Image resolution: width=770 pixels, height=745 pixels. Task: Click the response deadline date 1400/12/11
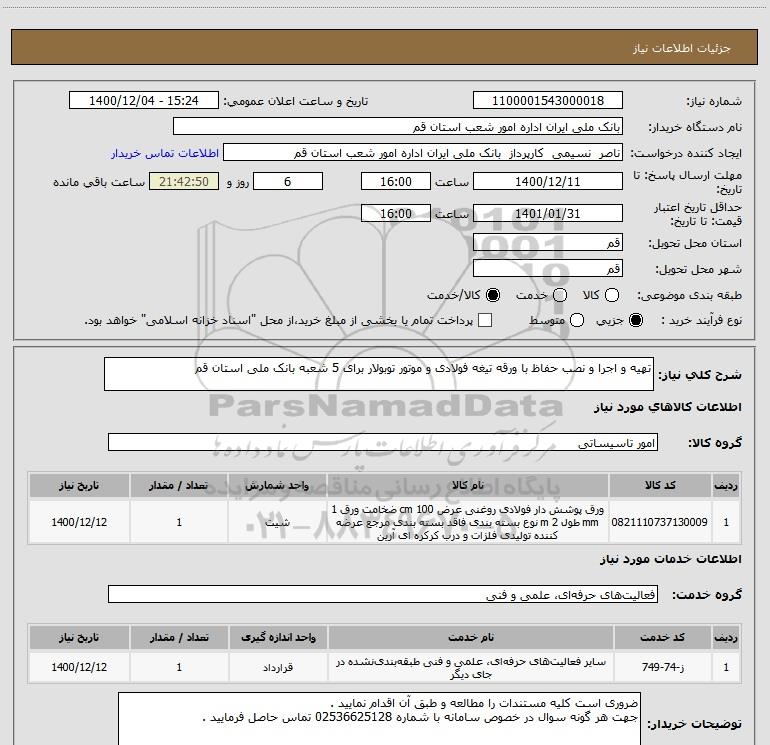548,181
